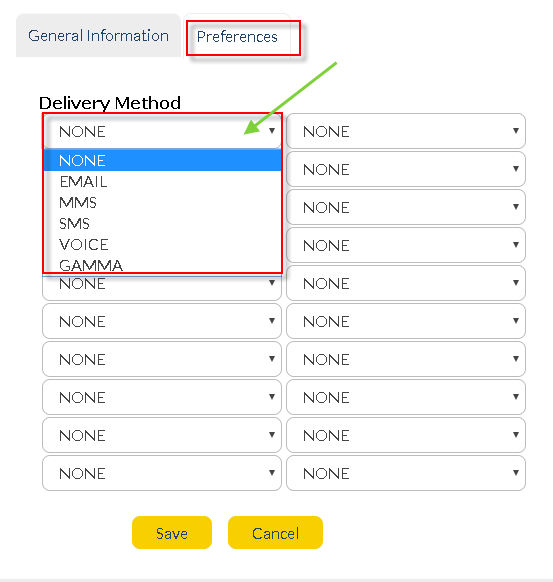This screenshot has height=582, width=553.
Task: Open the third right column dropdown
Action: click(x=406, y=207)
